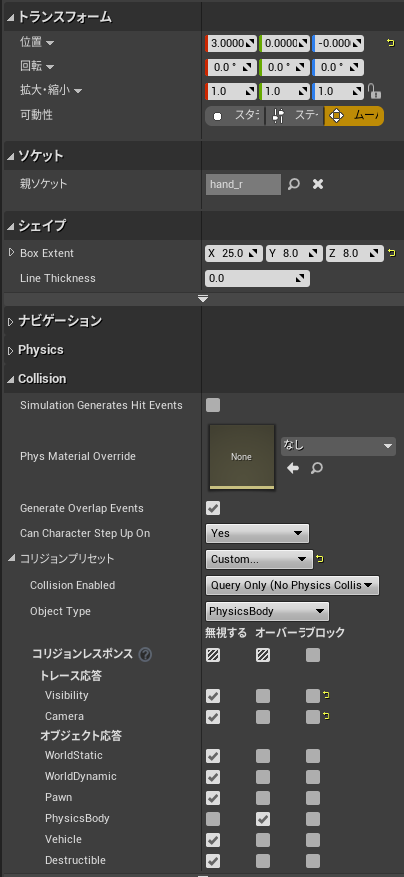Open the collision response help icon
The image size is (404, 877).
coord(145,654)
